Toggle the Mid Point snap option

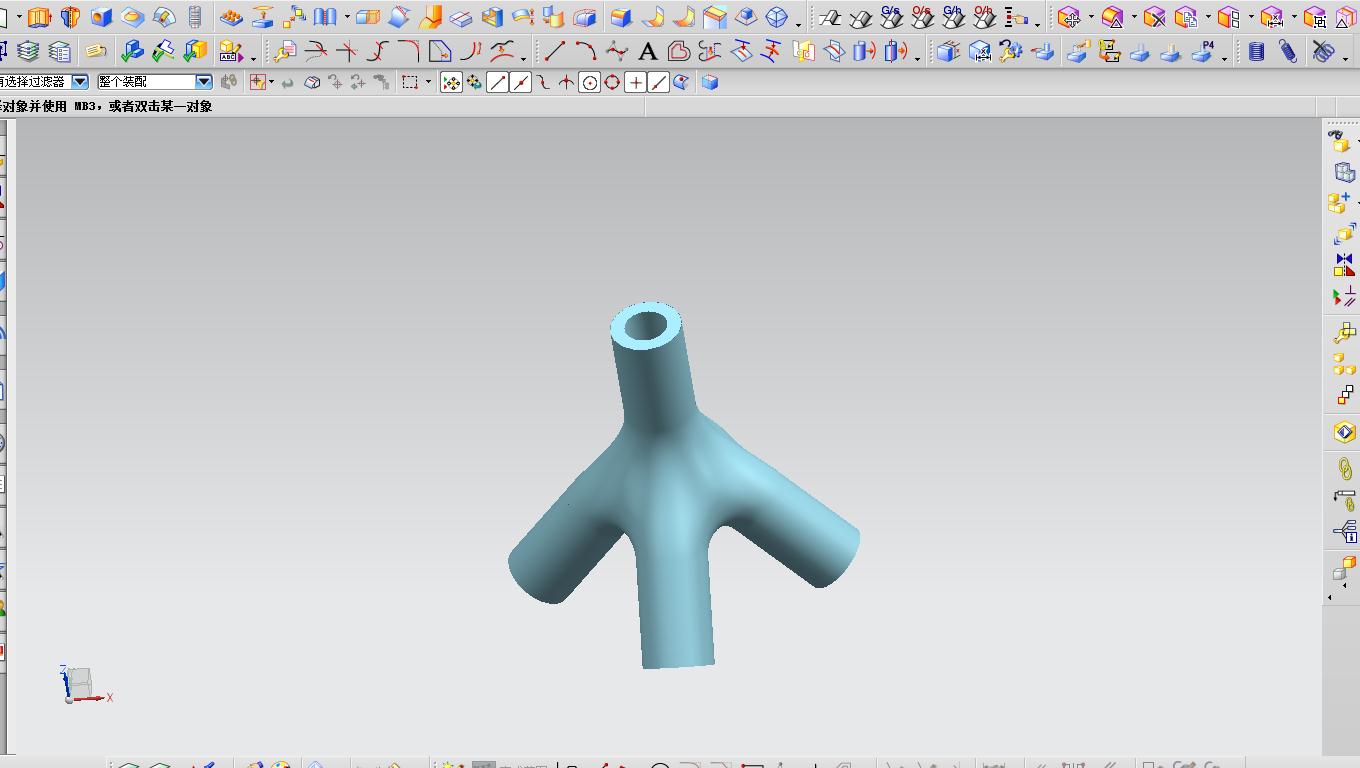click(x=521, y=83)
